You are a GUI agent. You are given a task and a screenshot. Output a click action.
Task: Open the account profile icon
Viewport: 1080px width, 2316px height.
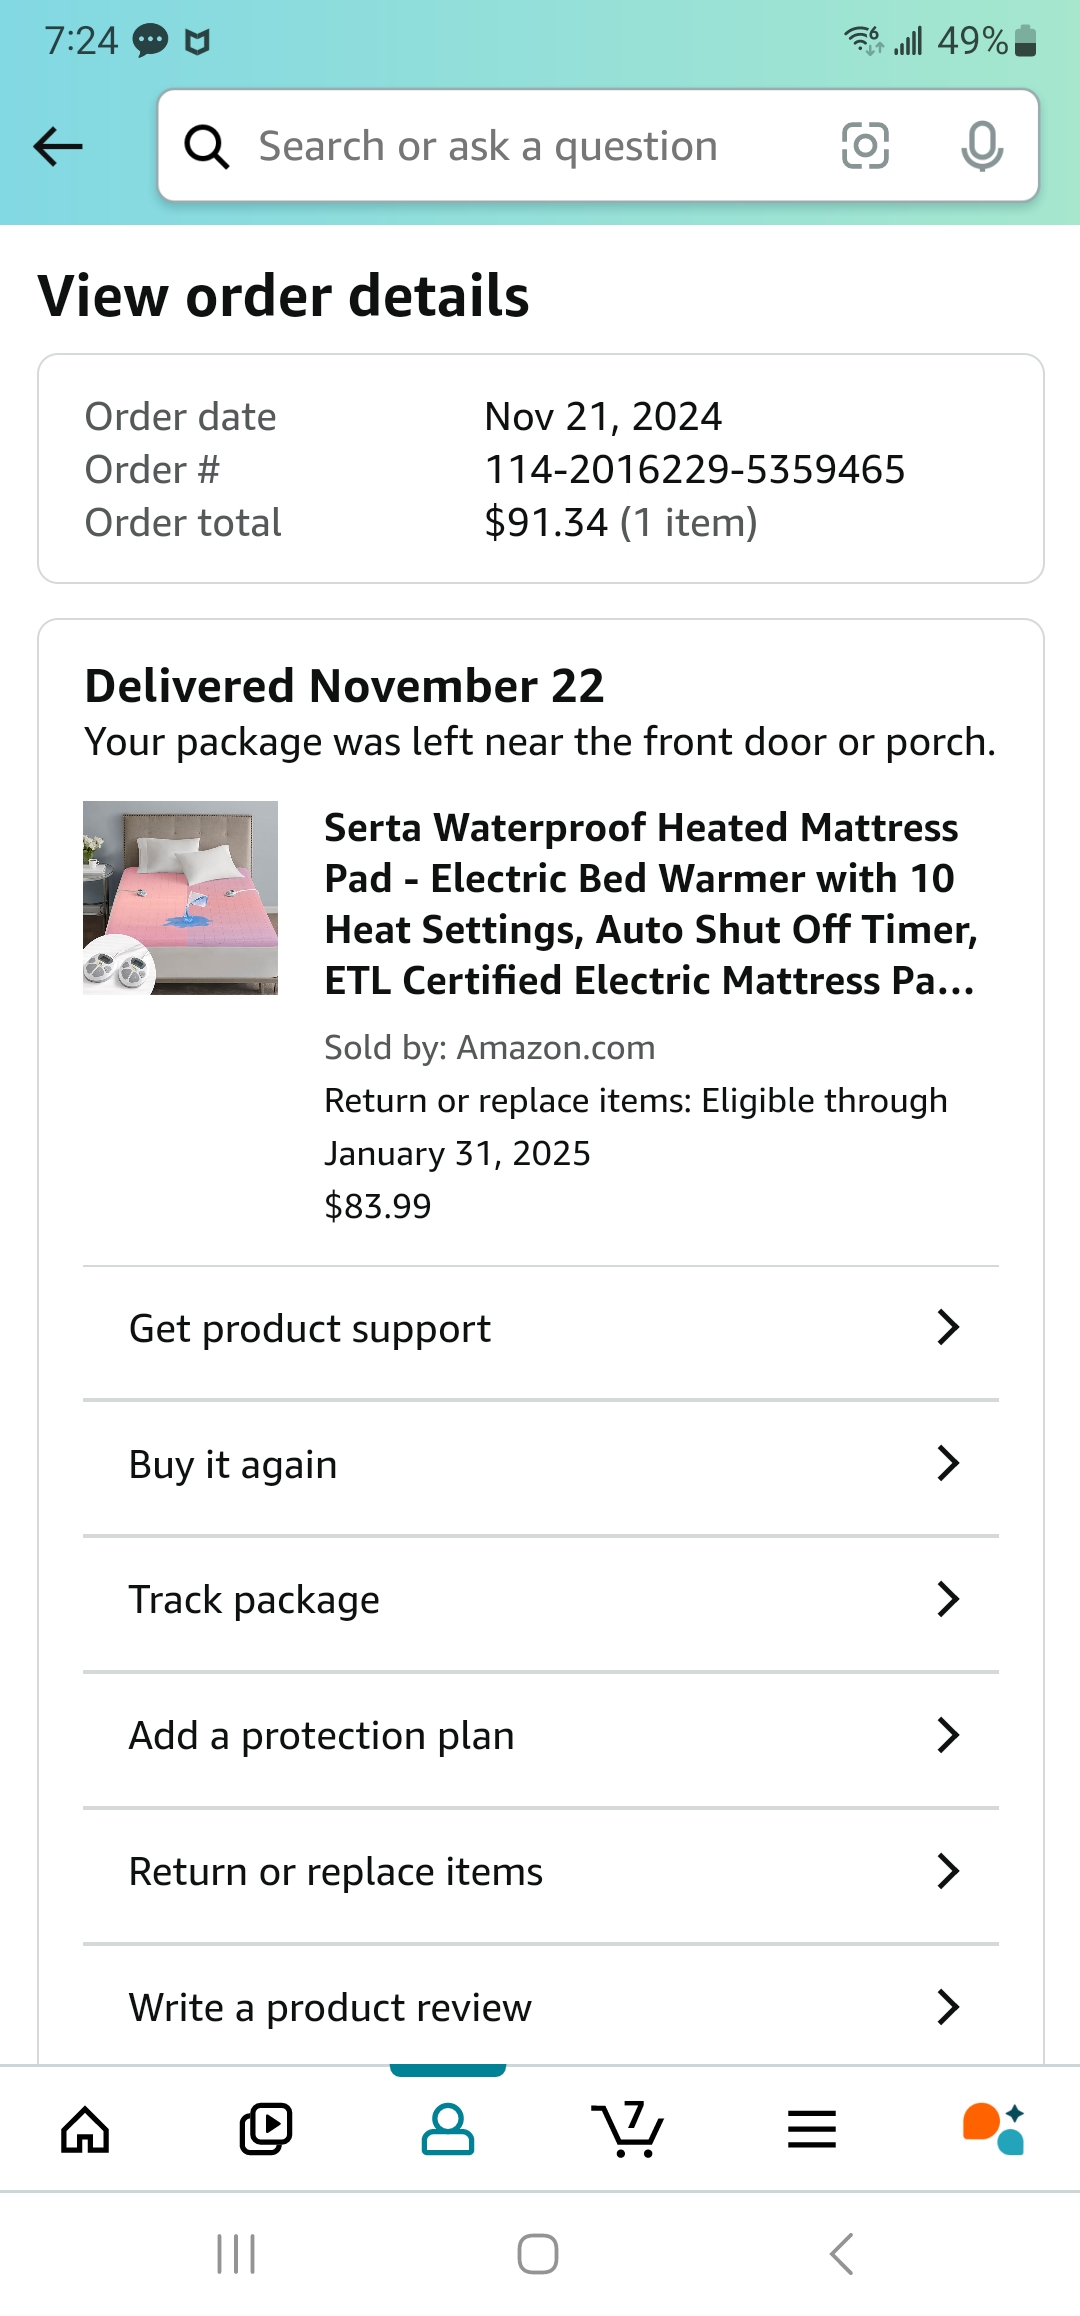coord(448,2130)
